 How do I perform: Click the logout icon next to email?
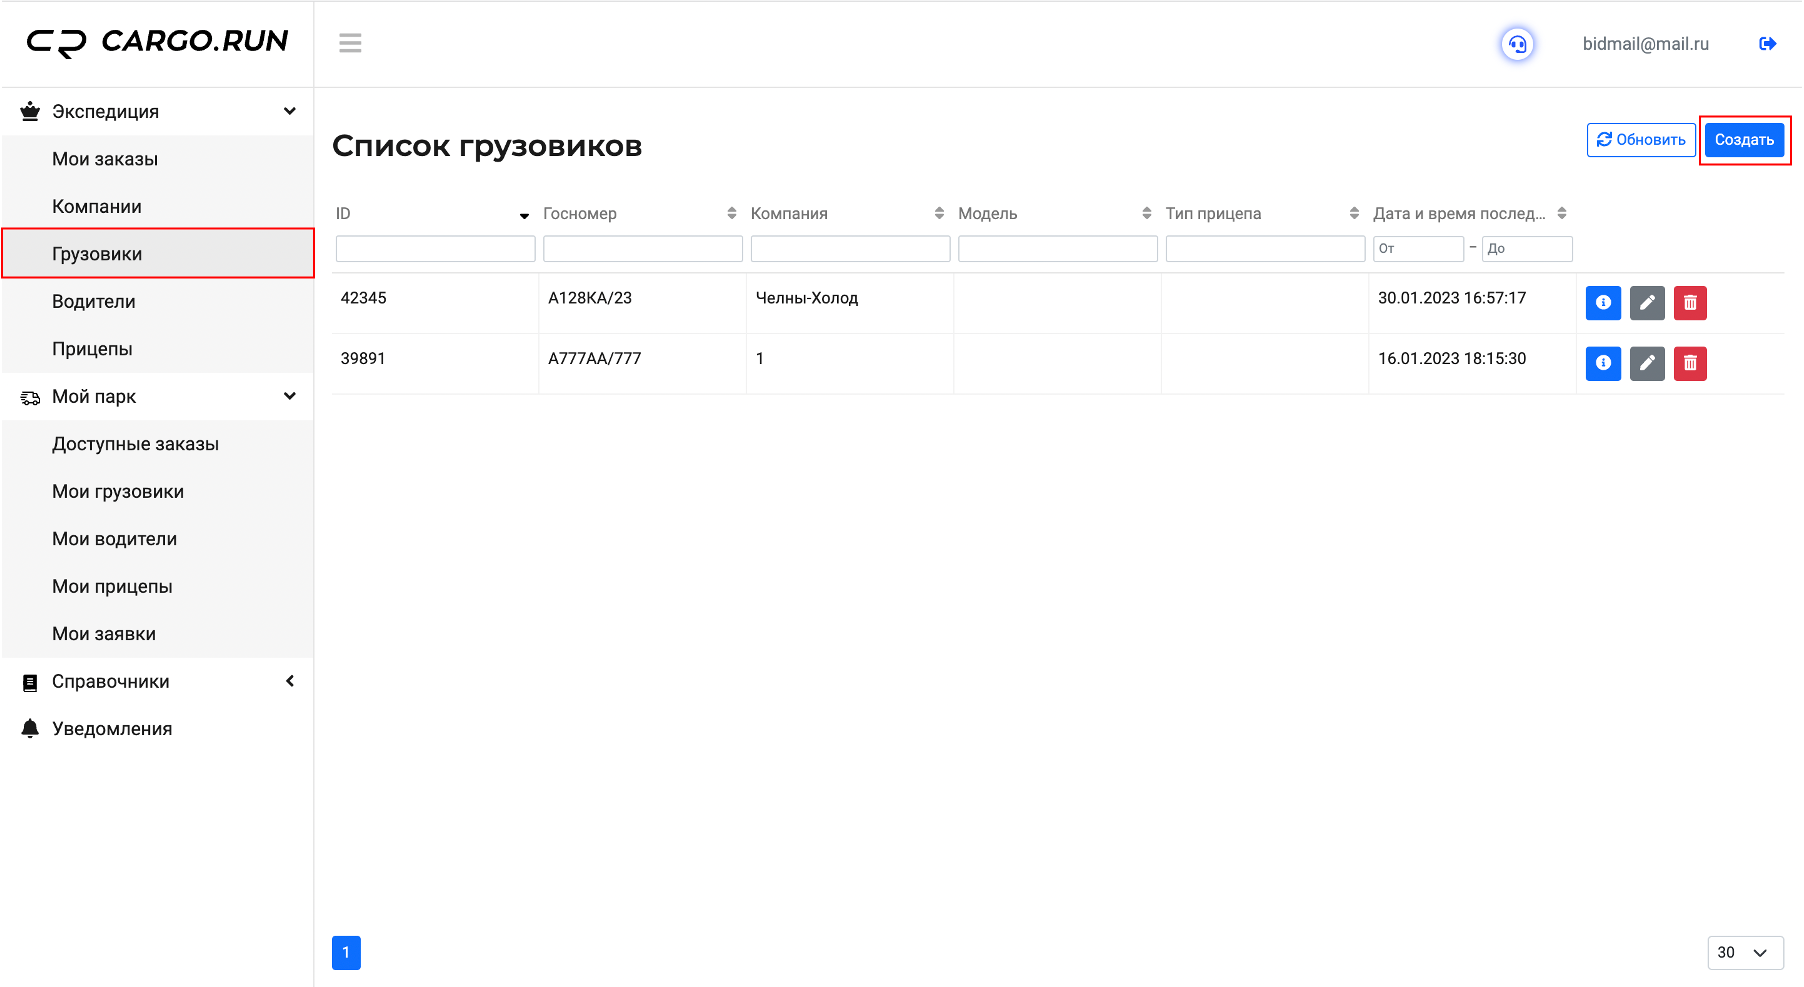[1767, 44]
